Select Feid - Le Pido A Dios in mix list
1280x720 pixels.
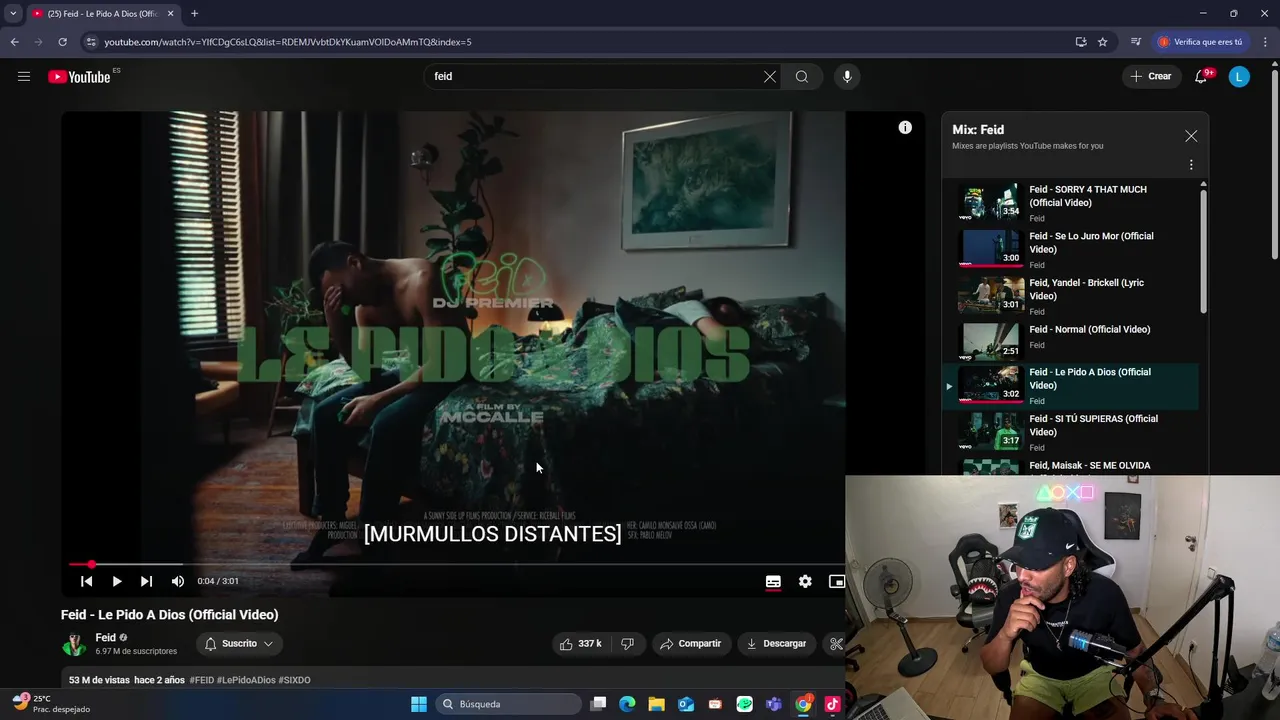click(x=1070, y=386)
